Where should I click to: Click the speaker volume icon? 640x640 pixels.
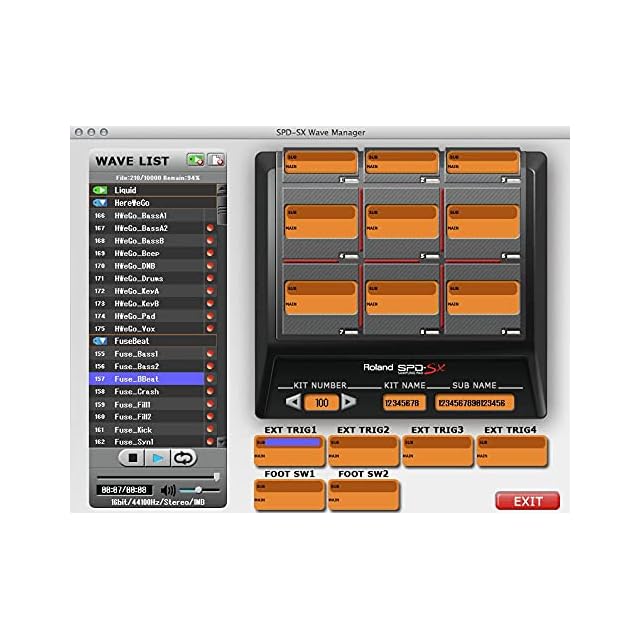tap(168, 490)
